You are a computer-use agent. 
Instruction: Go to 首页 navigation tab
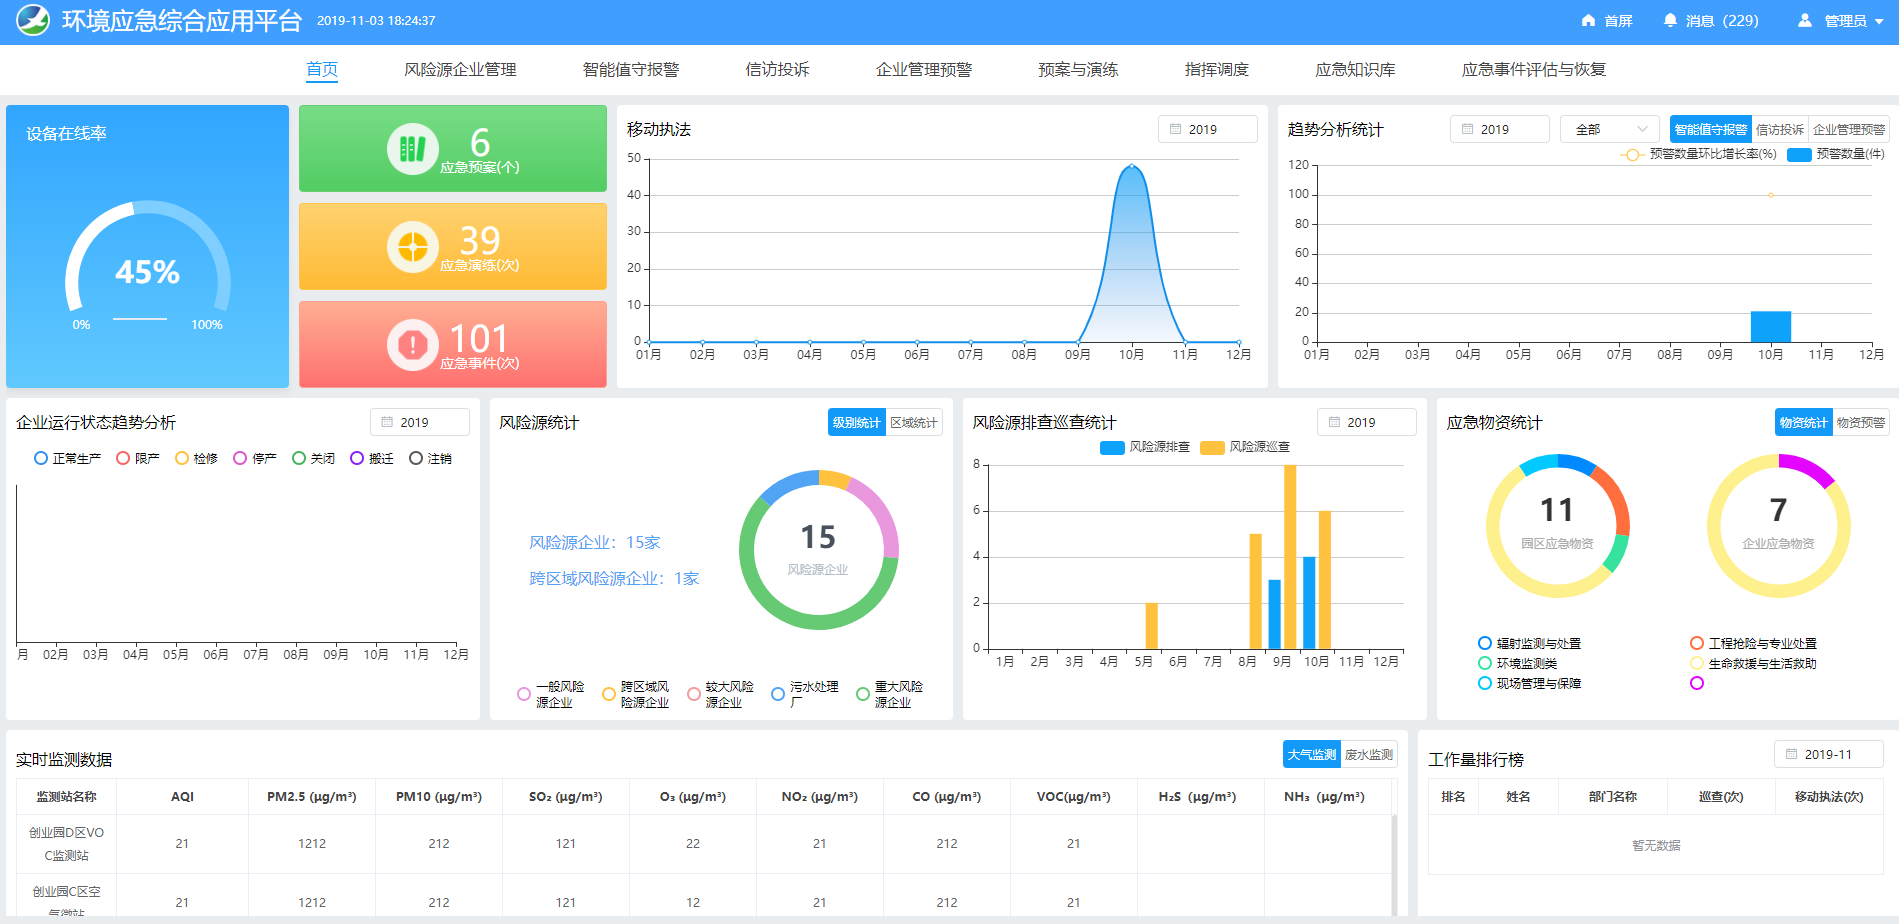(322, 69)
